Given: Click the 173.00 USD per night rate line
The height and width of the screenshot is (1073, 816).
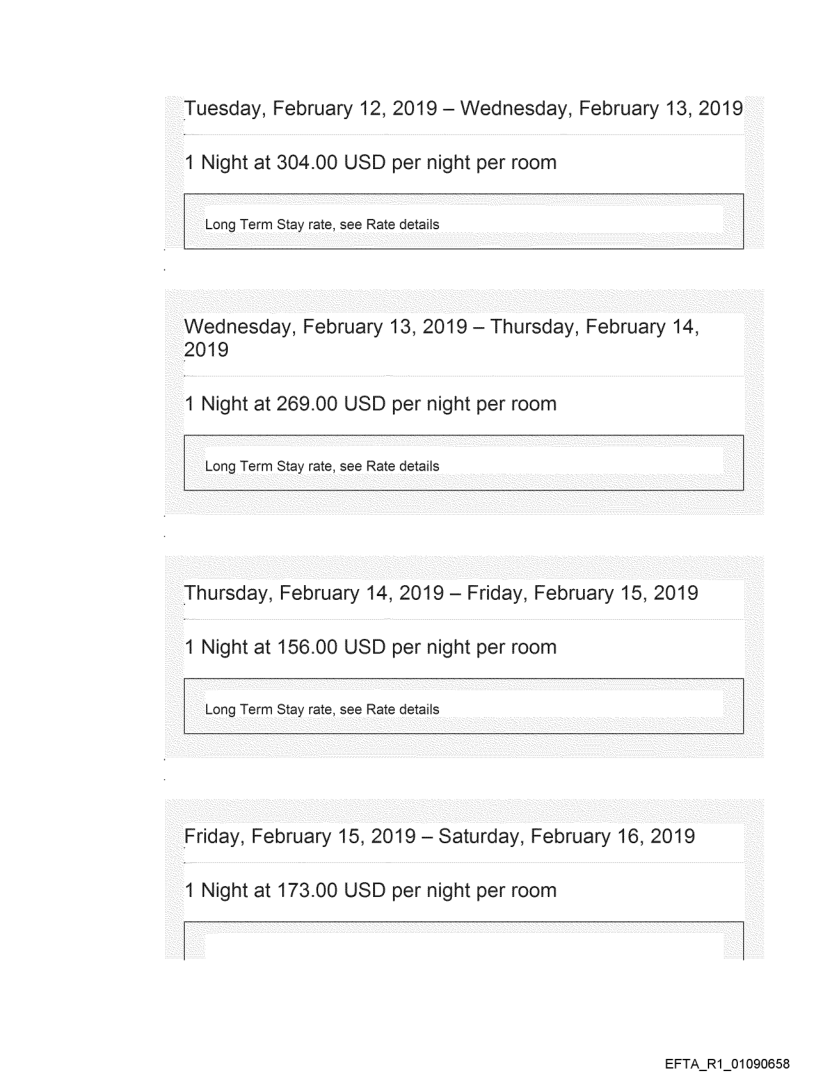Looking at the screenshot, I should click(x=370, y=890).
